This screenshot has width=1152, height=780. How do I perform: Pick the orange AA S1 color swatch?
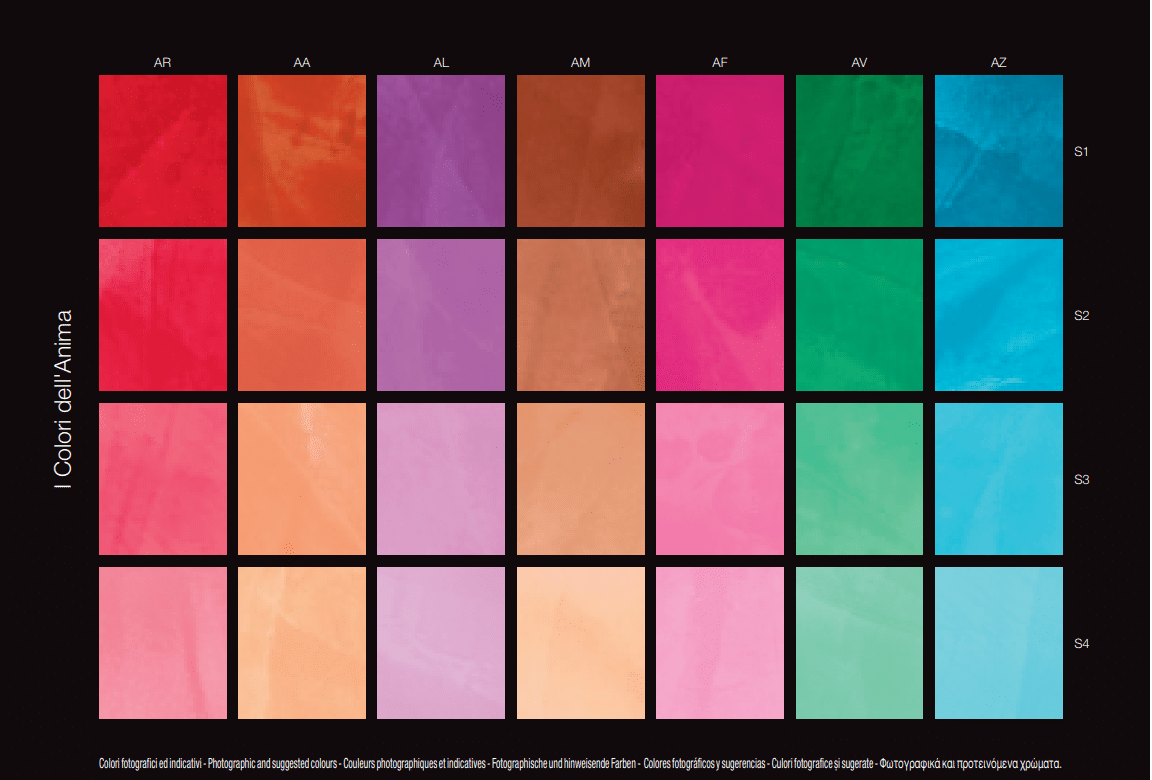coord(301,151)
